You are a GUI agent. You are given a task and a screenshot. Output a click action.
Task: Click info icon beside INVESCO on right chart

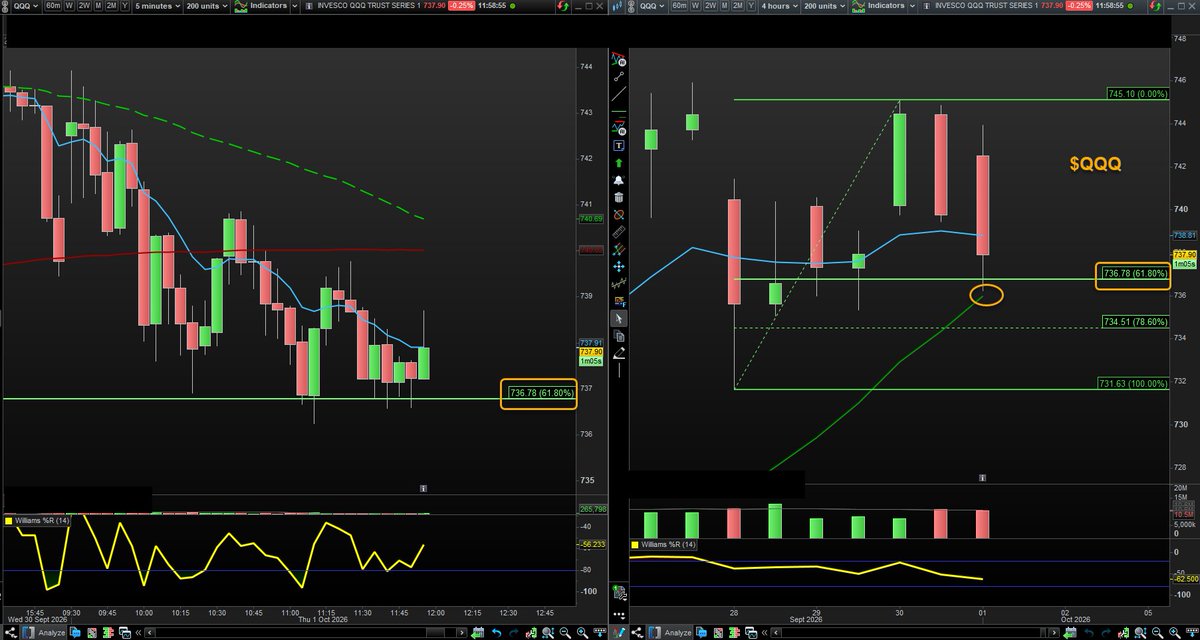[925, 6]
